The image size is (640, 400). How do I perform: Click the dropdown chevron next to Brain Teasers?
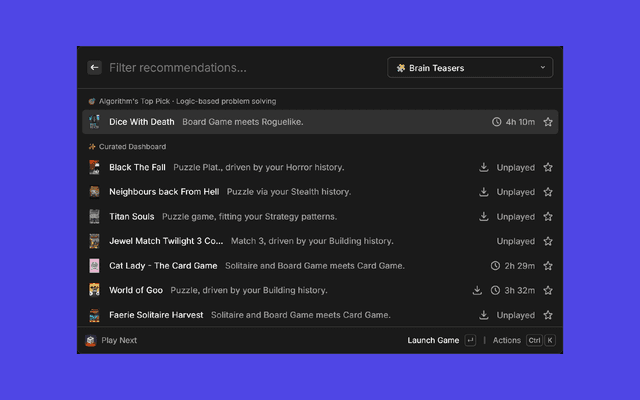542,68
